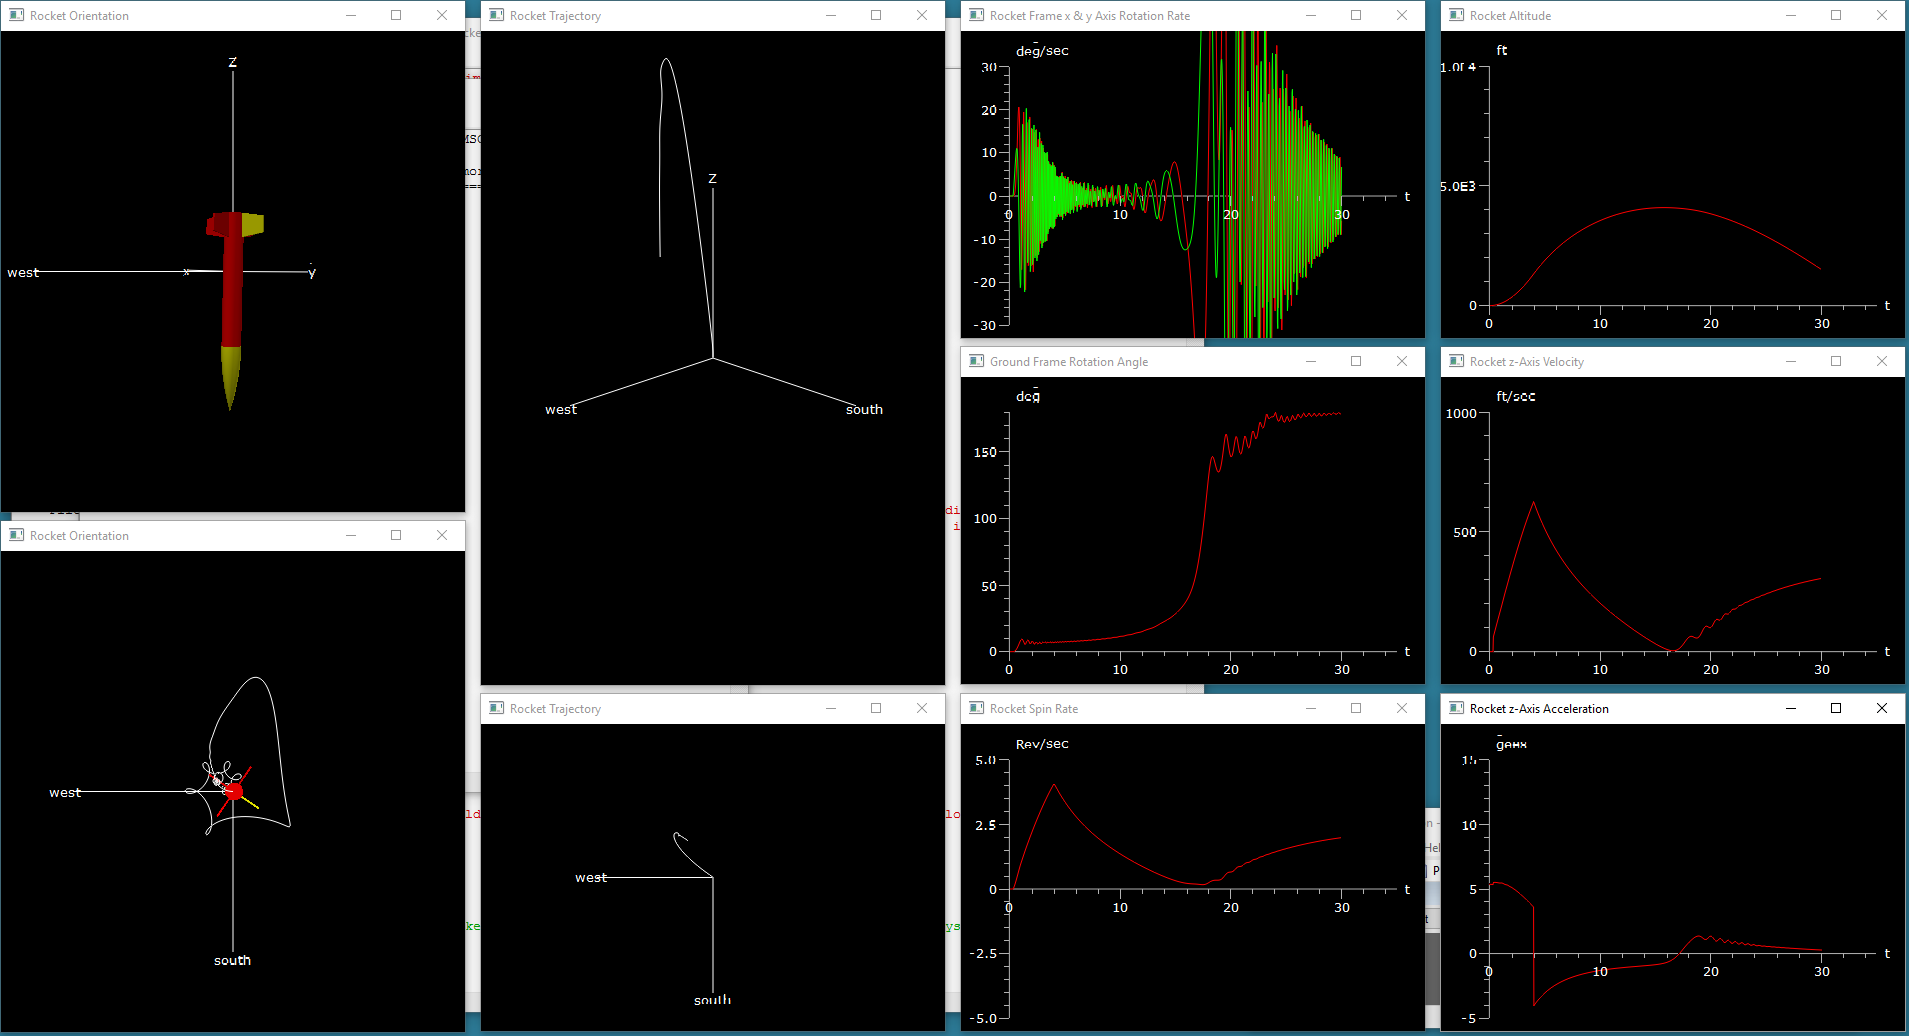The width and height of the screenshot is (1909, 1036).
Task: Close the Rocket z-Axis Acceleration window
Action: point(1882,708)
